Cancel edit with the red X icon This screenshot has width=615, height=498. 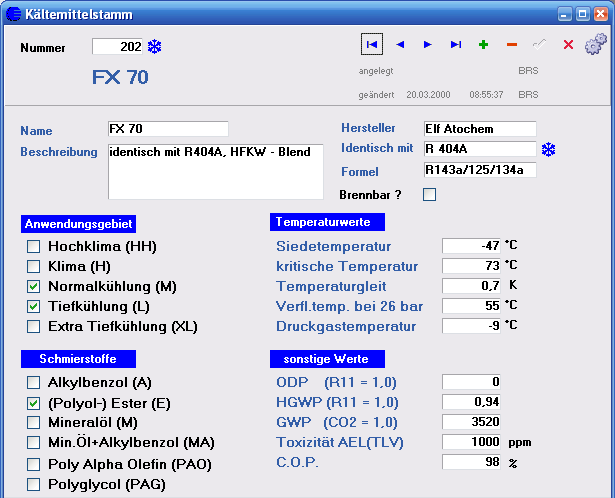[568, 45]
